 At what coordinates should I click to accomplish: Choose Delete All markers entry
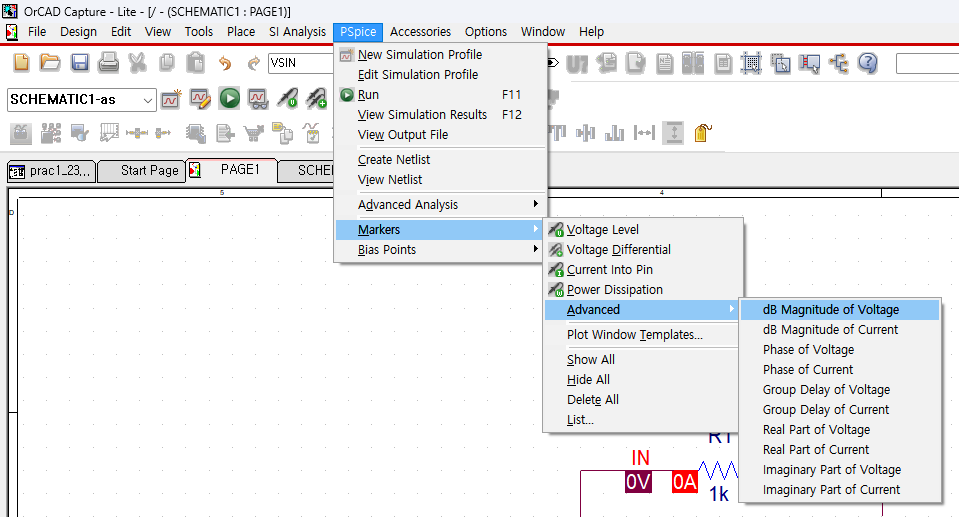(642, 400)
